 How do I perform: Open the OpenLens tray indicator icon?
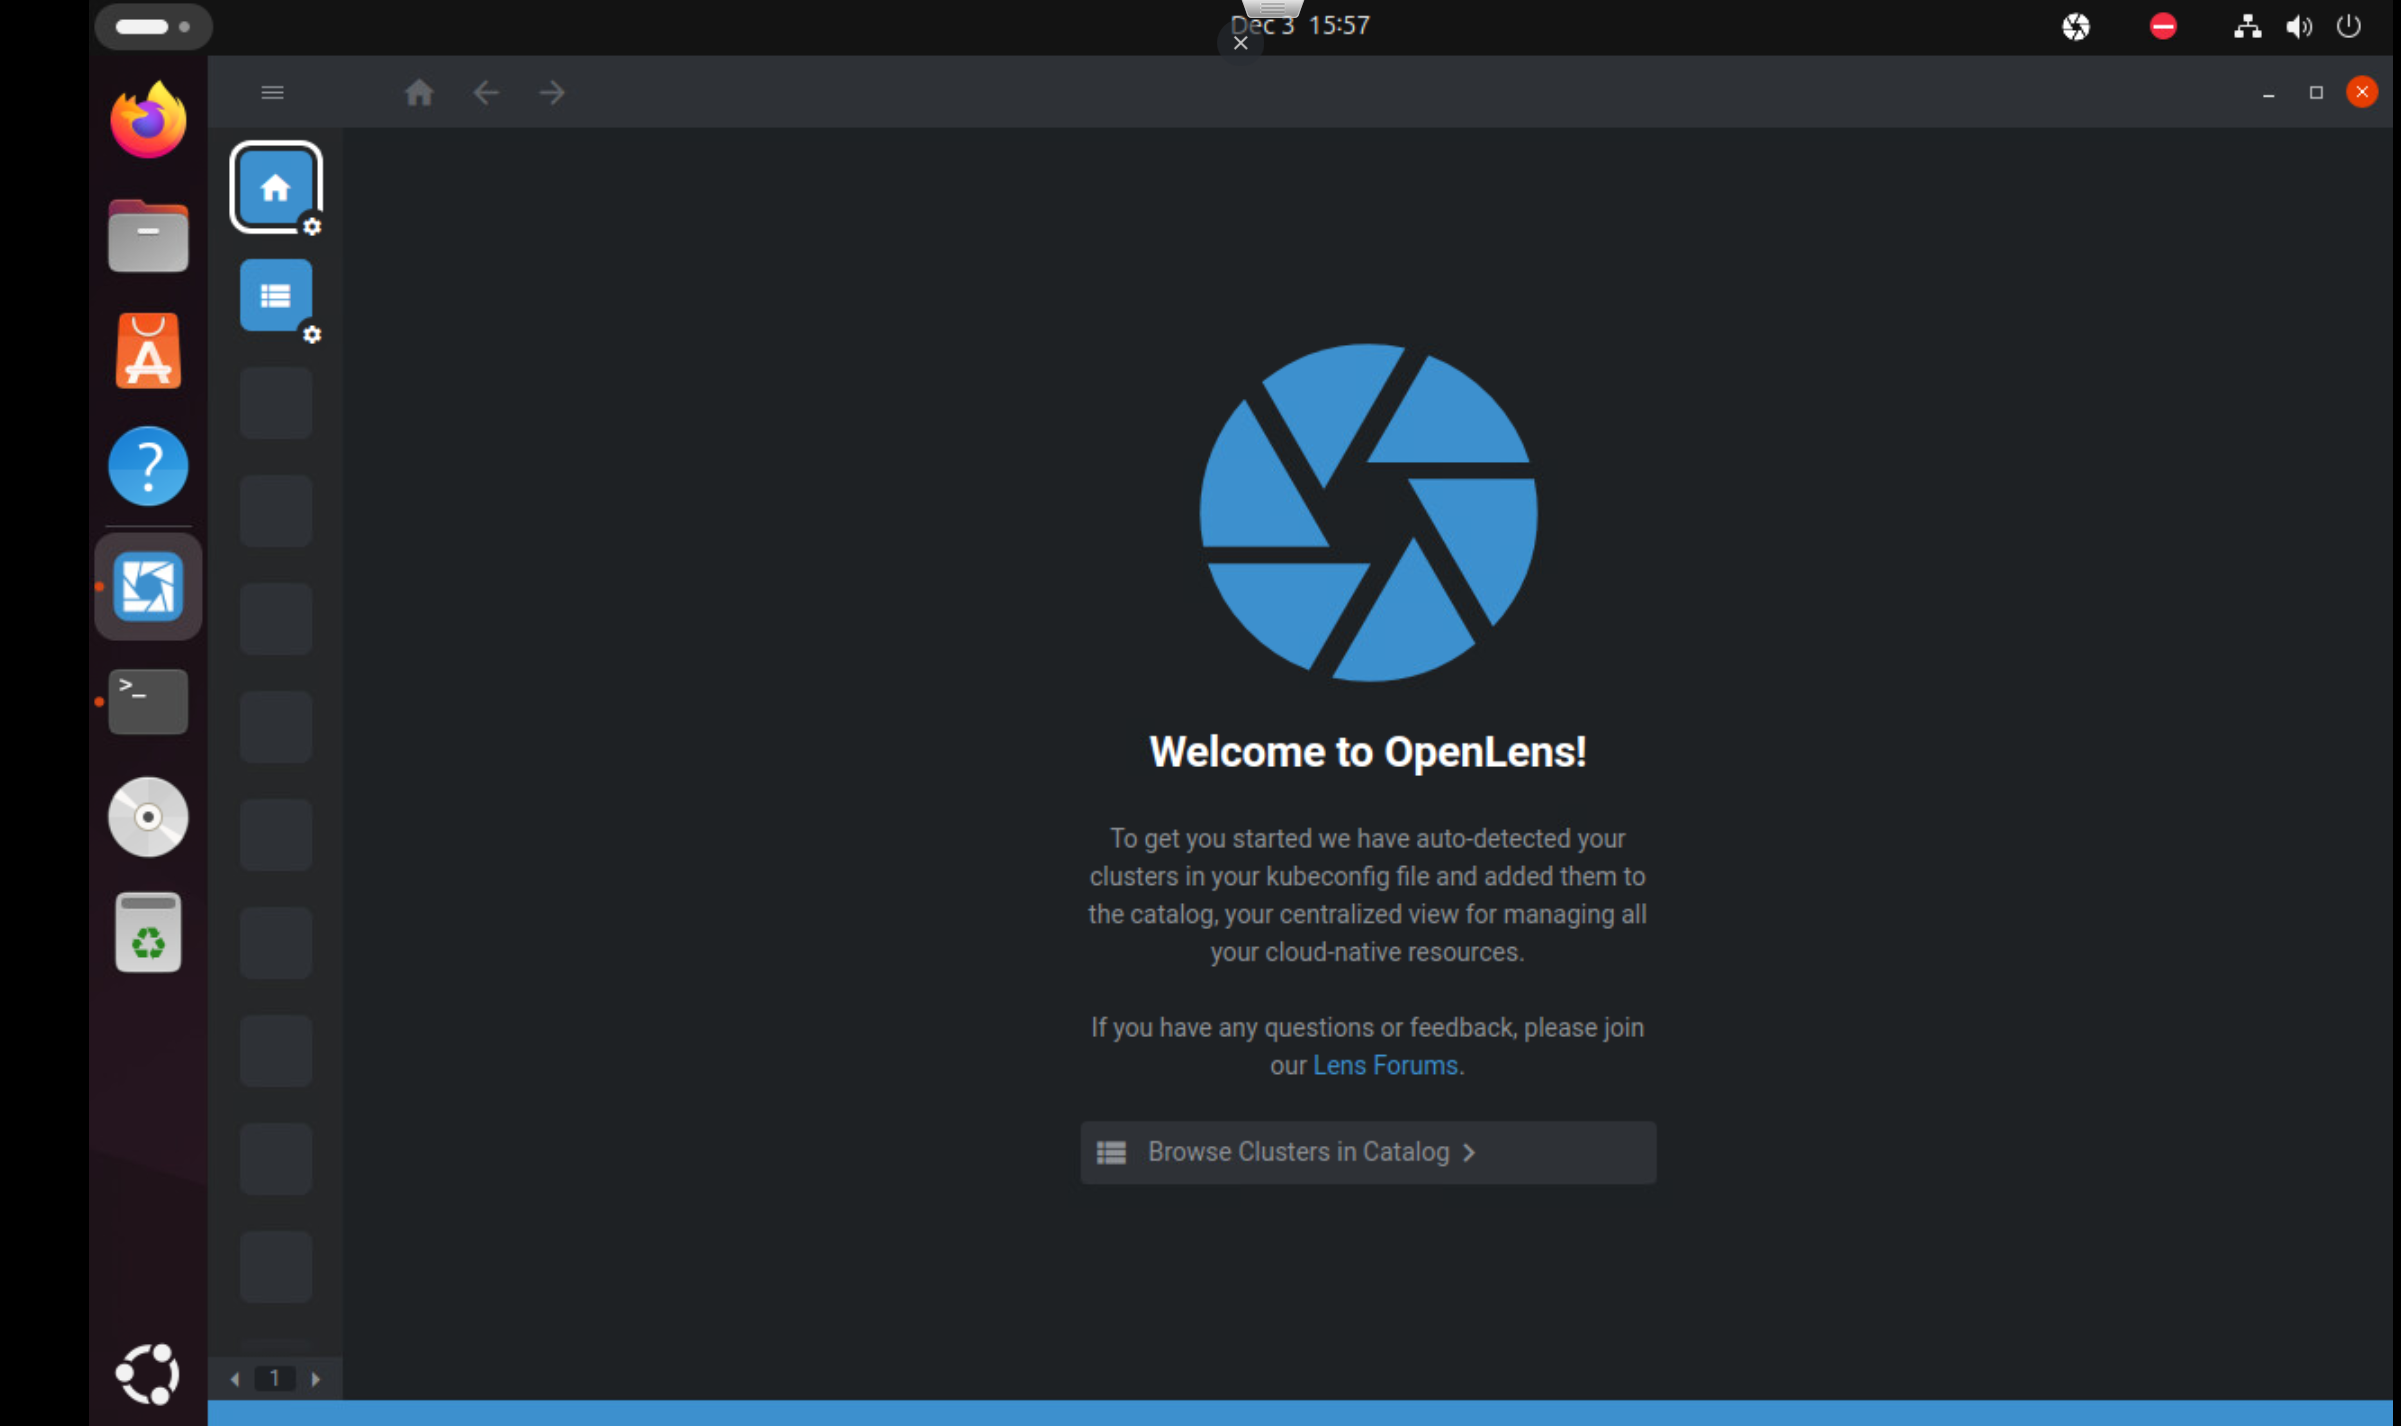2076,26
